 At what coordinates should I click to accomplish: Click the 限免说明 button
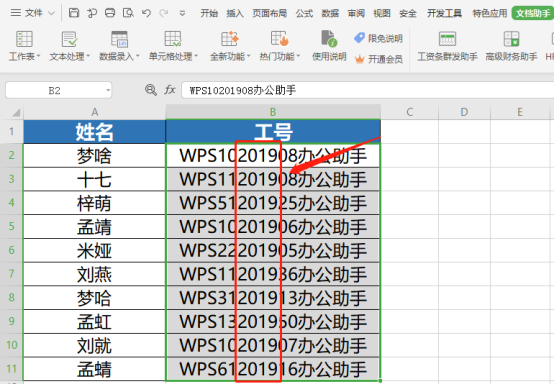point(378,38)
